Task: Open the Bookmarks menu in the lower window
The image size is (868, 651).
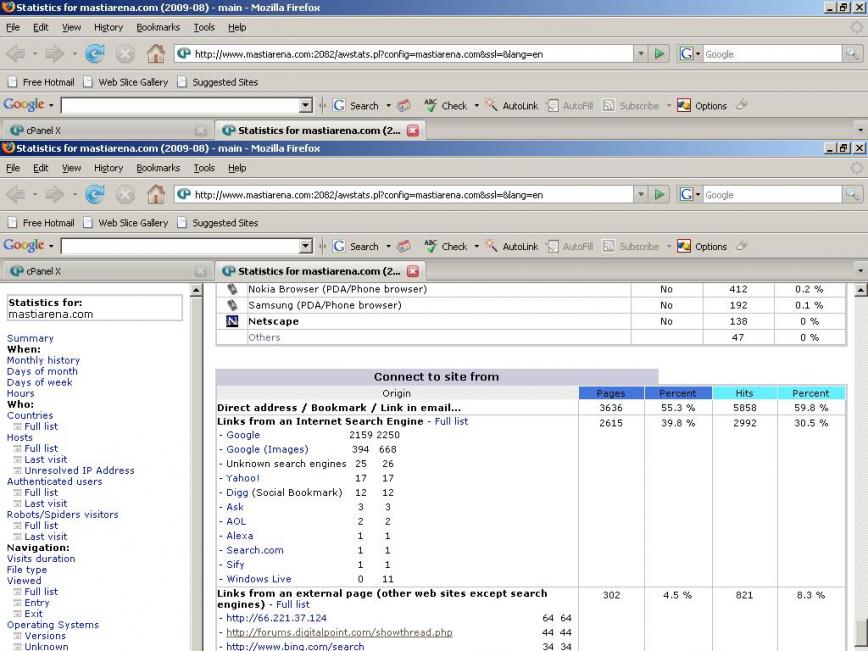Action: [158, 168]
